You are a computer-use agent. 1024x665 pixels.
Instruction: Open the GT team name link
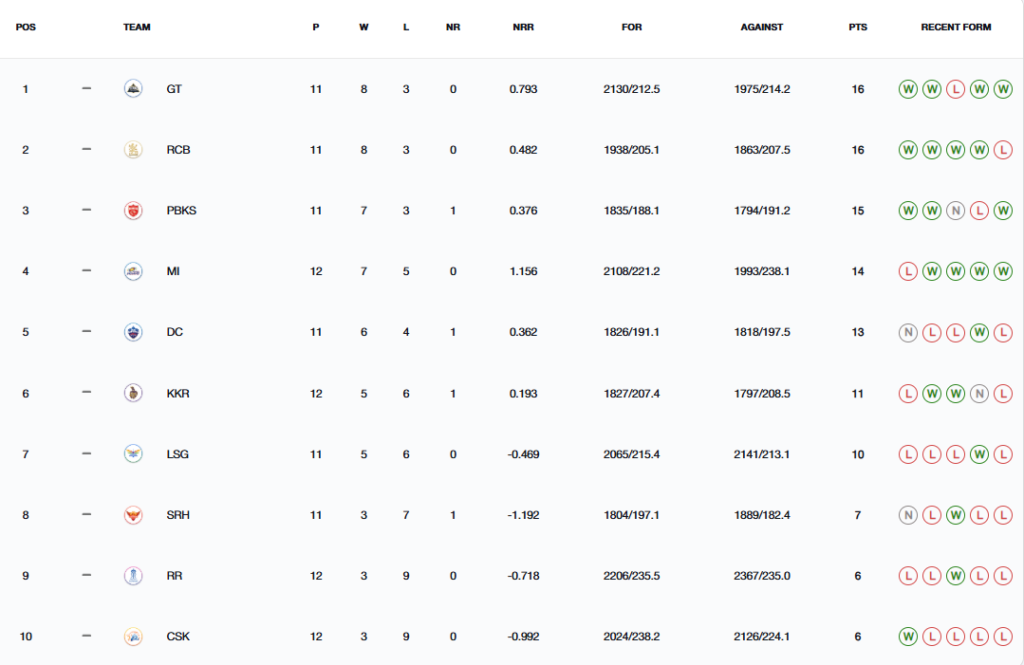pos(174,89)
